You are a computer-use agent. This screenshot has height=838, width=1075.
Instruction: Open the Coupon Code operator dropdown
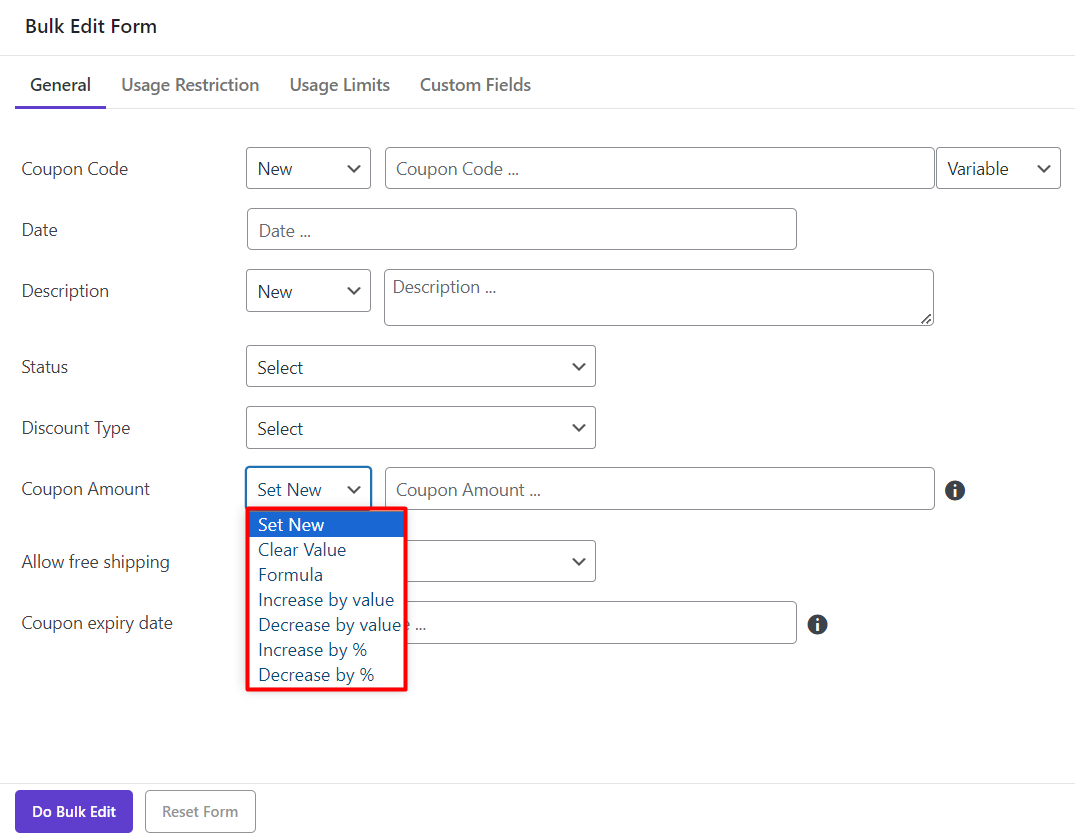click(x=308, y=169)
